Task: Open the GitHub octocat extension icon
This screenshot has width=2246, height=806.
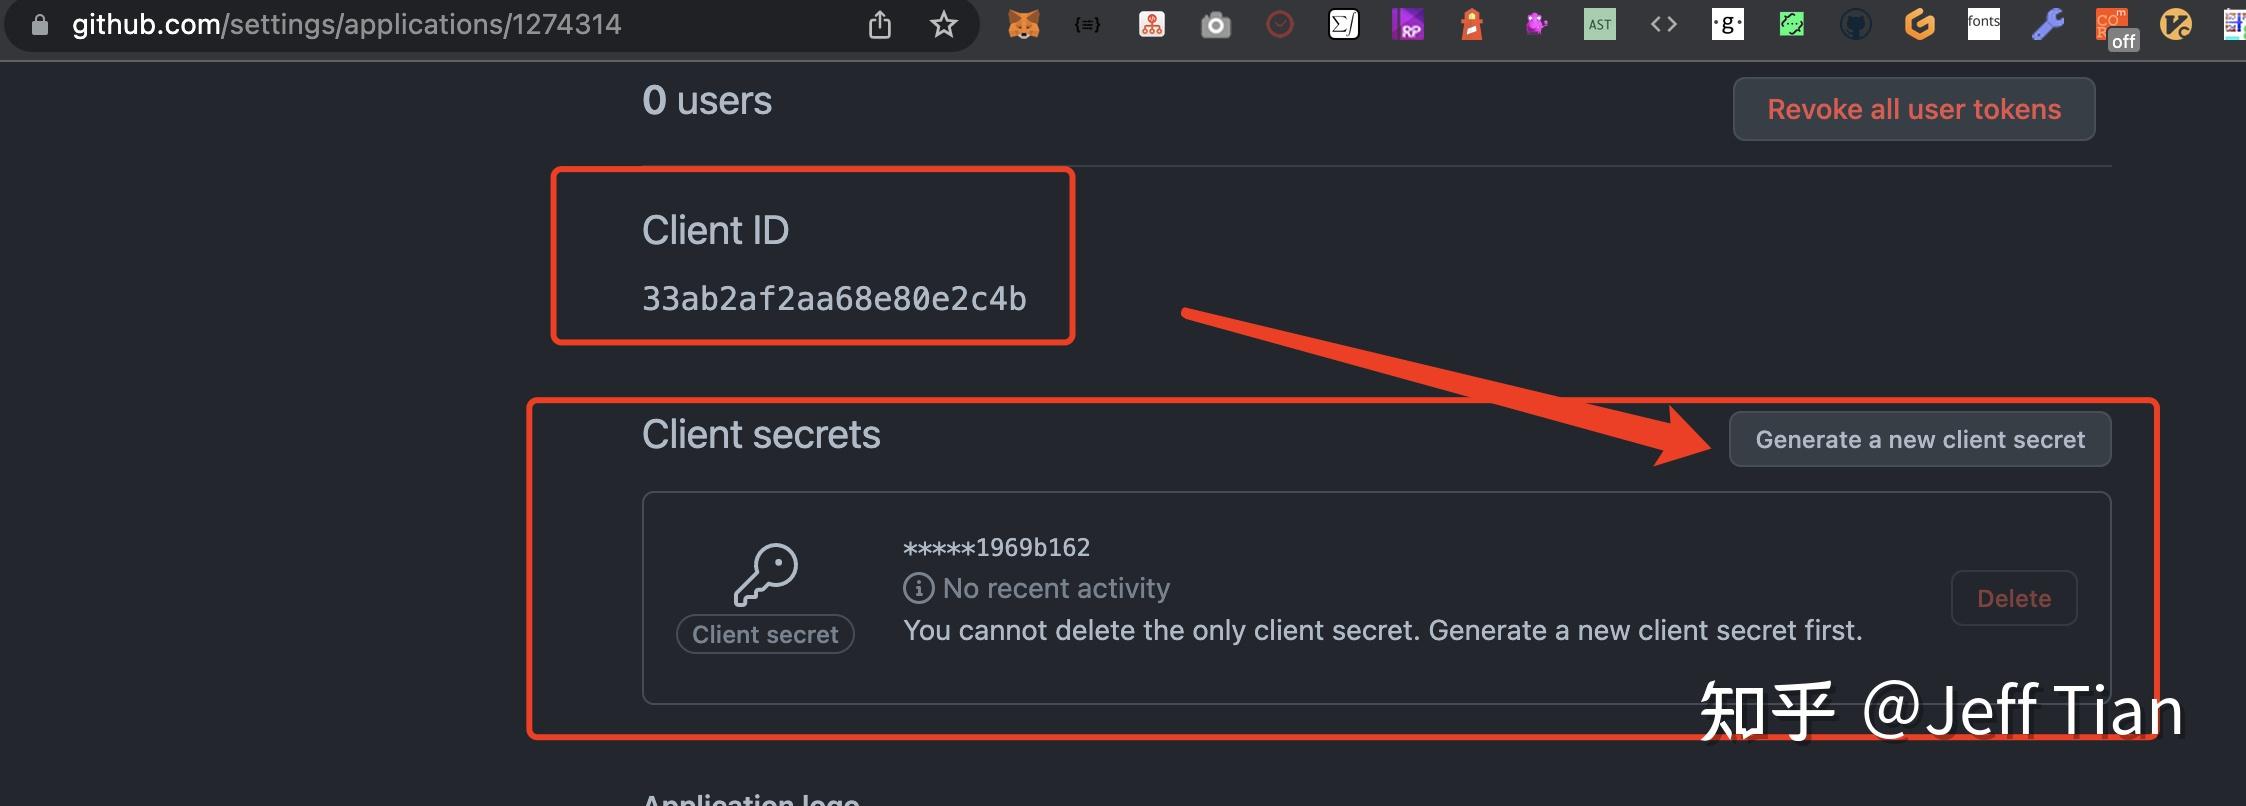Action: point(1855,24)
